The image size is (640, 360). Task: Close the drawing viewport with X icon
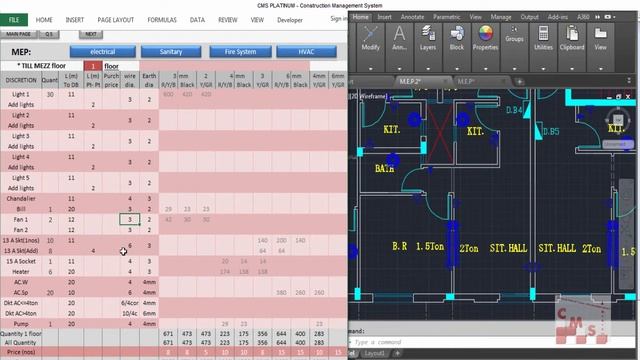tap(628, 97)
